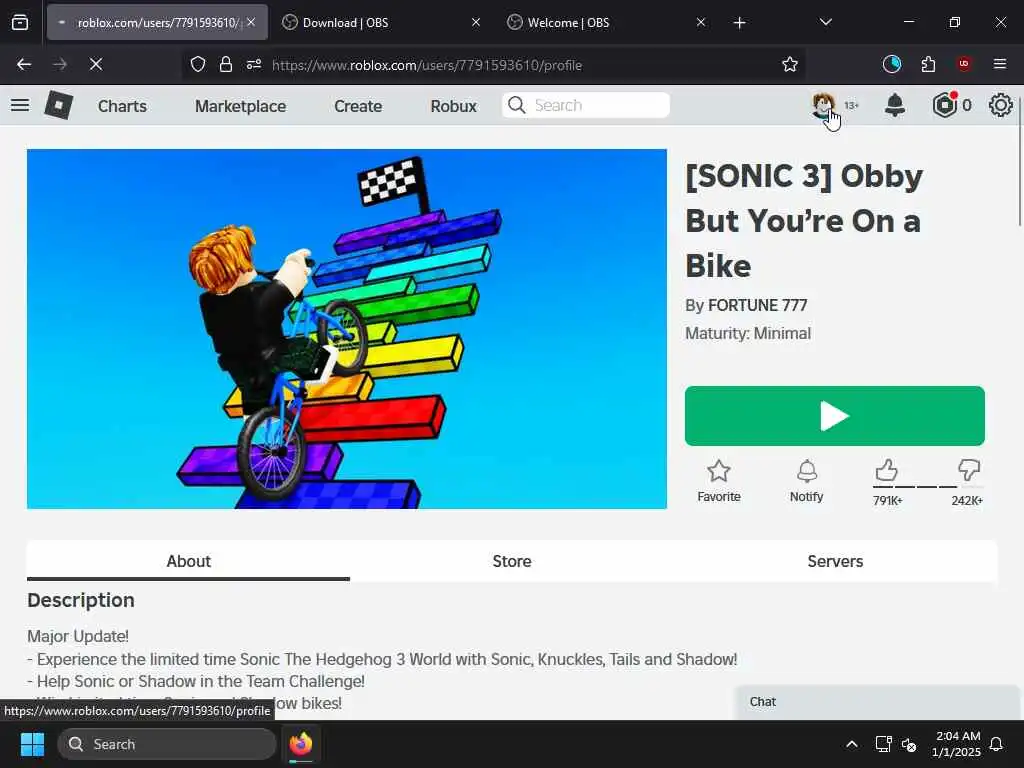Dislike the game with thumbs down

[x=969, y=470]
